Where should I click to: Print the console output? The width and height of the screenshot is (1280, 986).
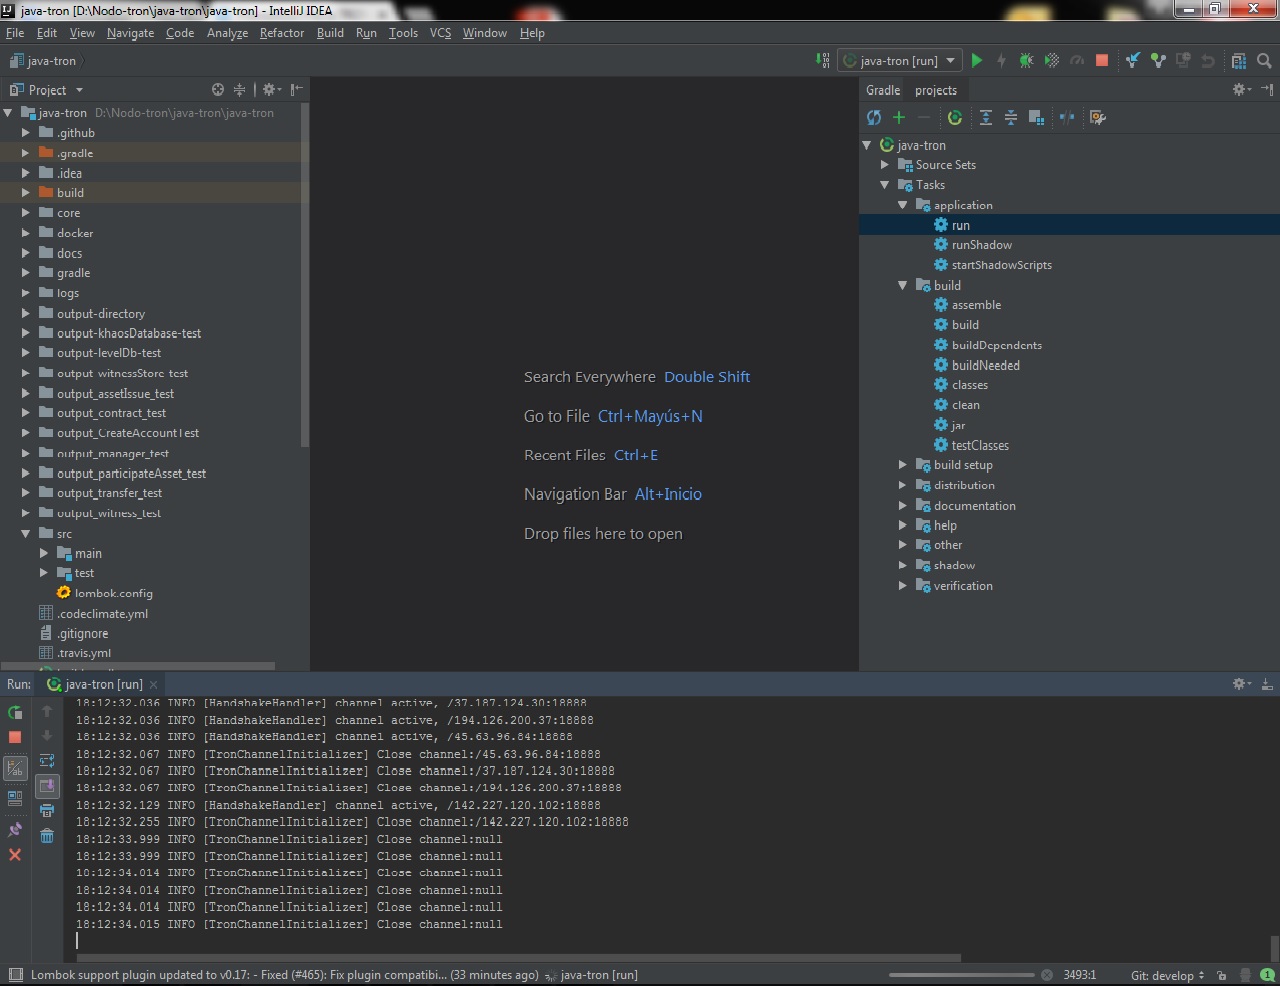coord(47,811)
